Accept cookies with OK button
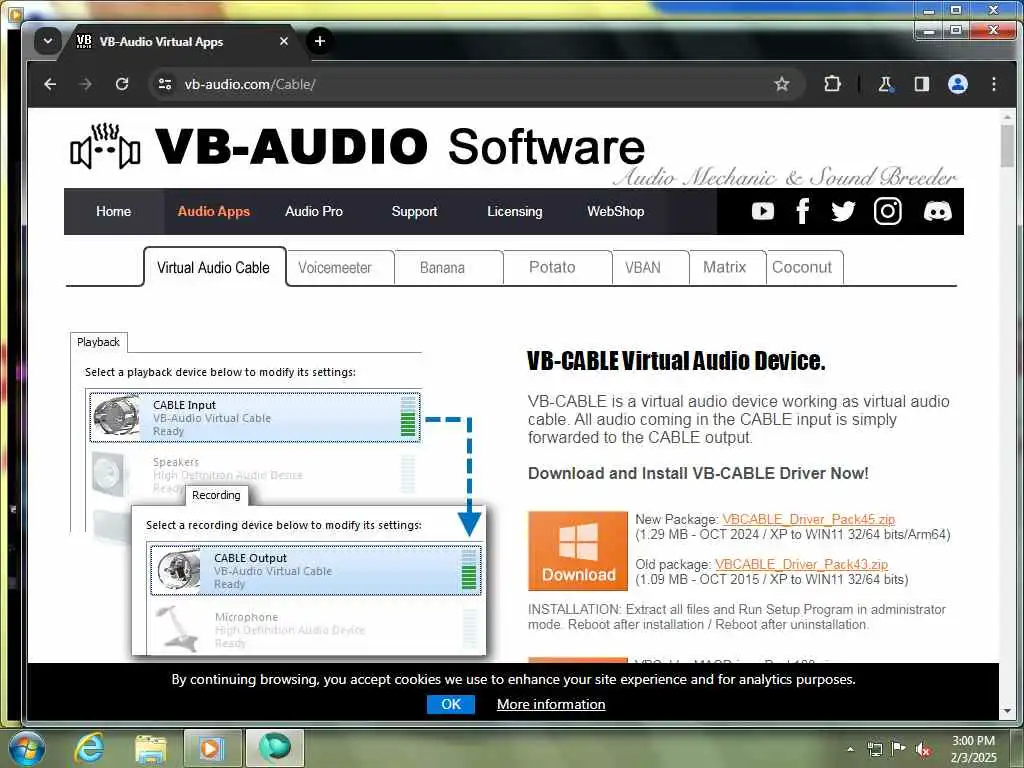 [451, 704]
